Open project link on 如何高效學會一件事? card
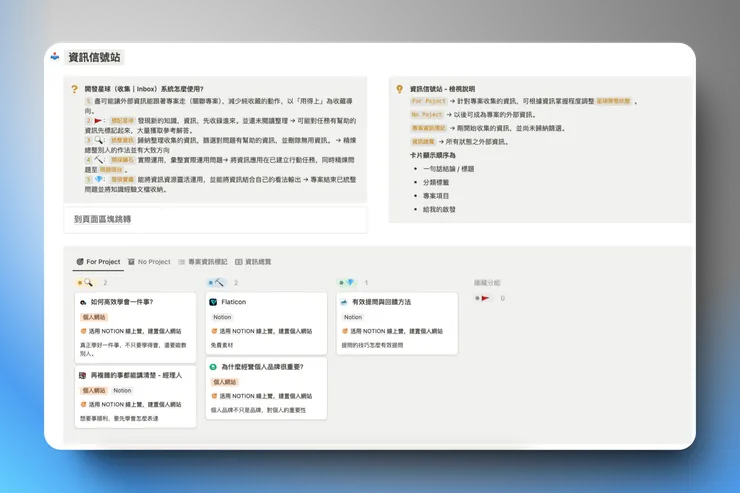 [x=131, y=331]
